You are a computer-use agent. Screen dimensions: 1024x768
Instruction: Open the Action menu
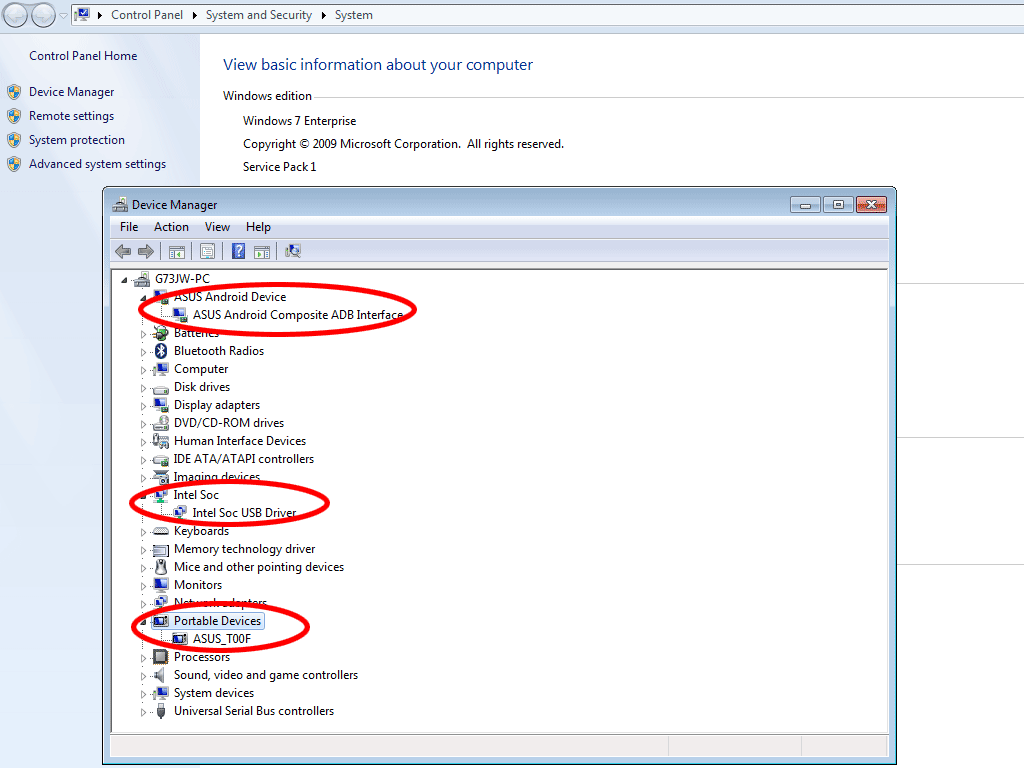click(171, 227)
